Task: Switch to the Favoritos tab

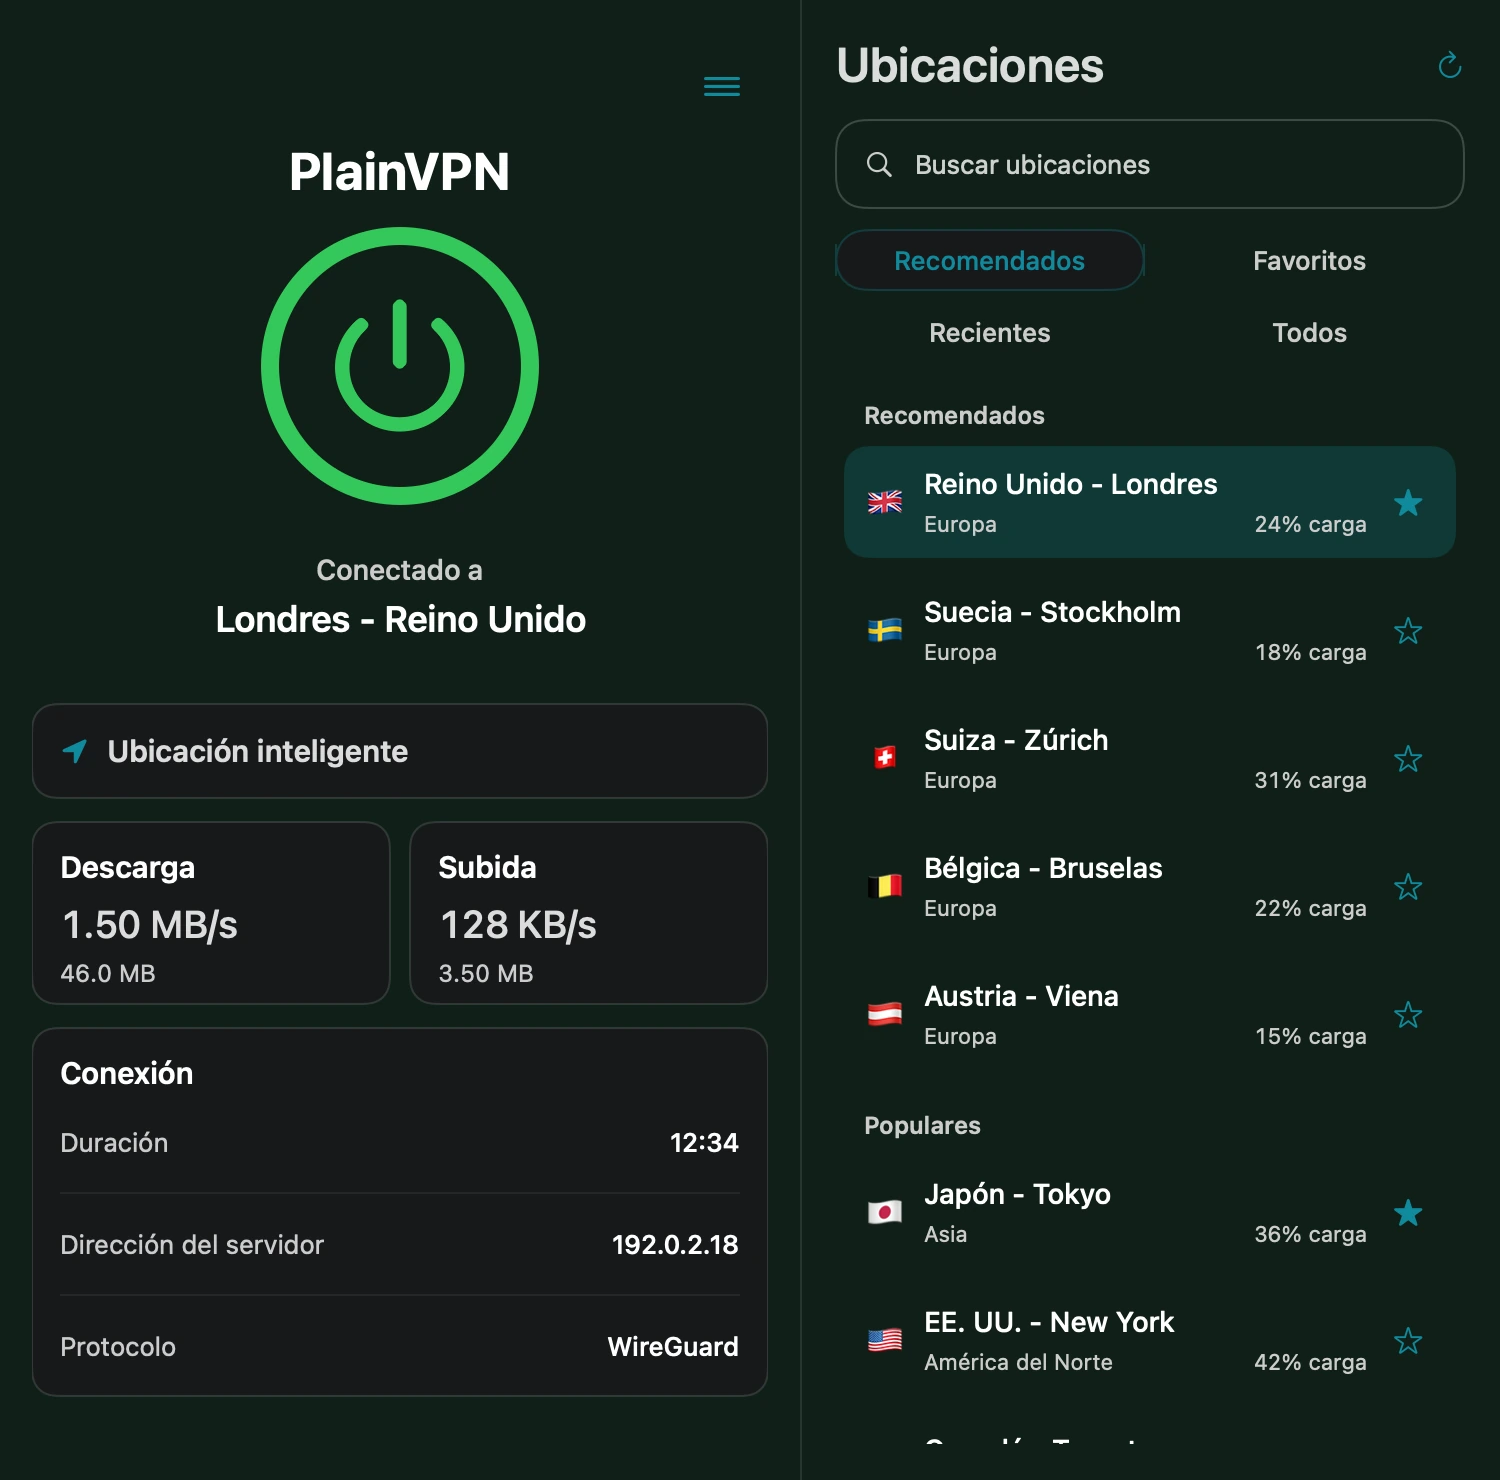Action: coord(1309,260)
